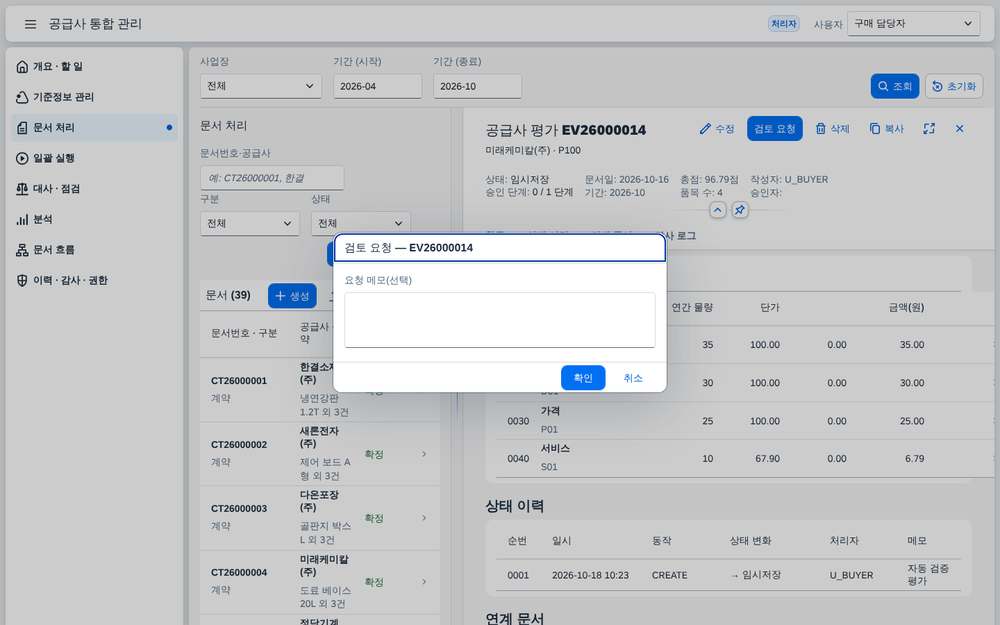The width and height of the screenshot is (1000, 625).
Task: Select document row CT26000002
Action: (320, 453)
